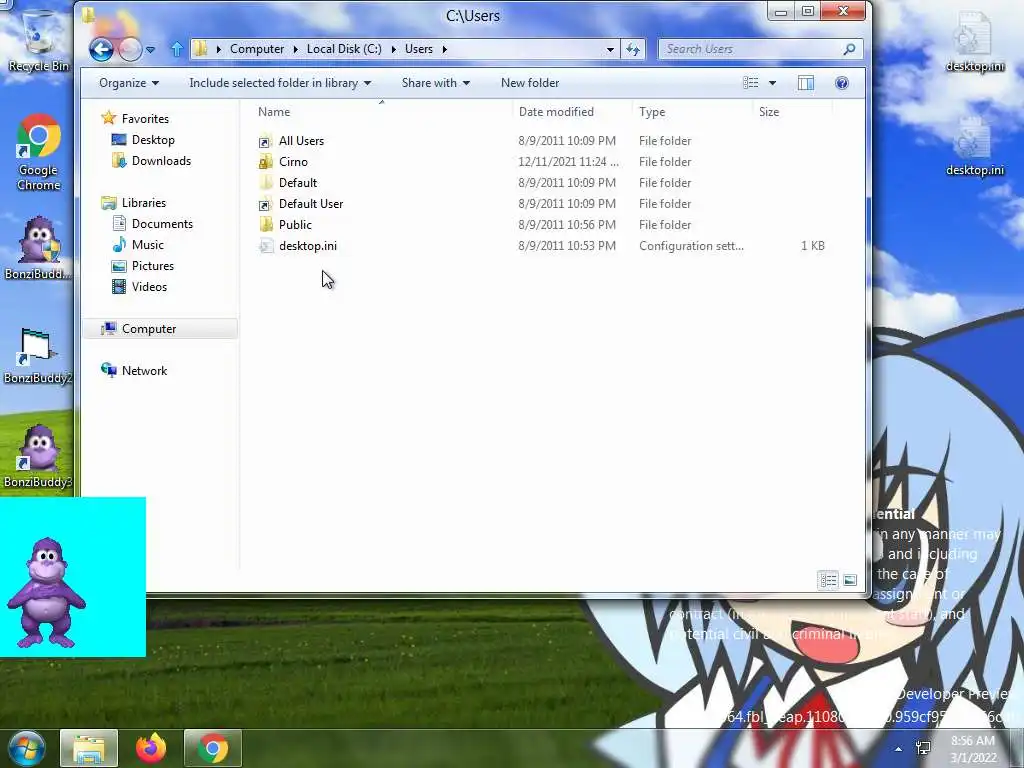The height and width of the screenshot is (768, 1024).
Task: Select the locked Cirno folder
Action: pos(293,161)
